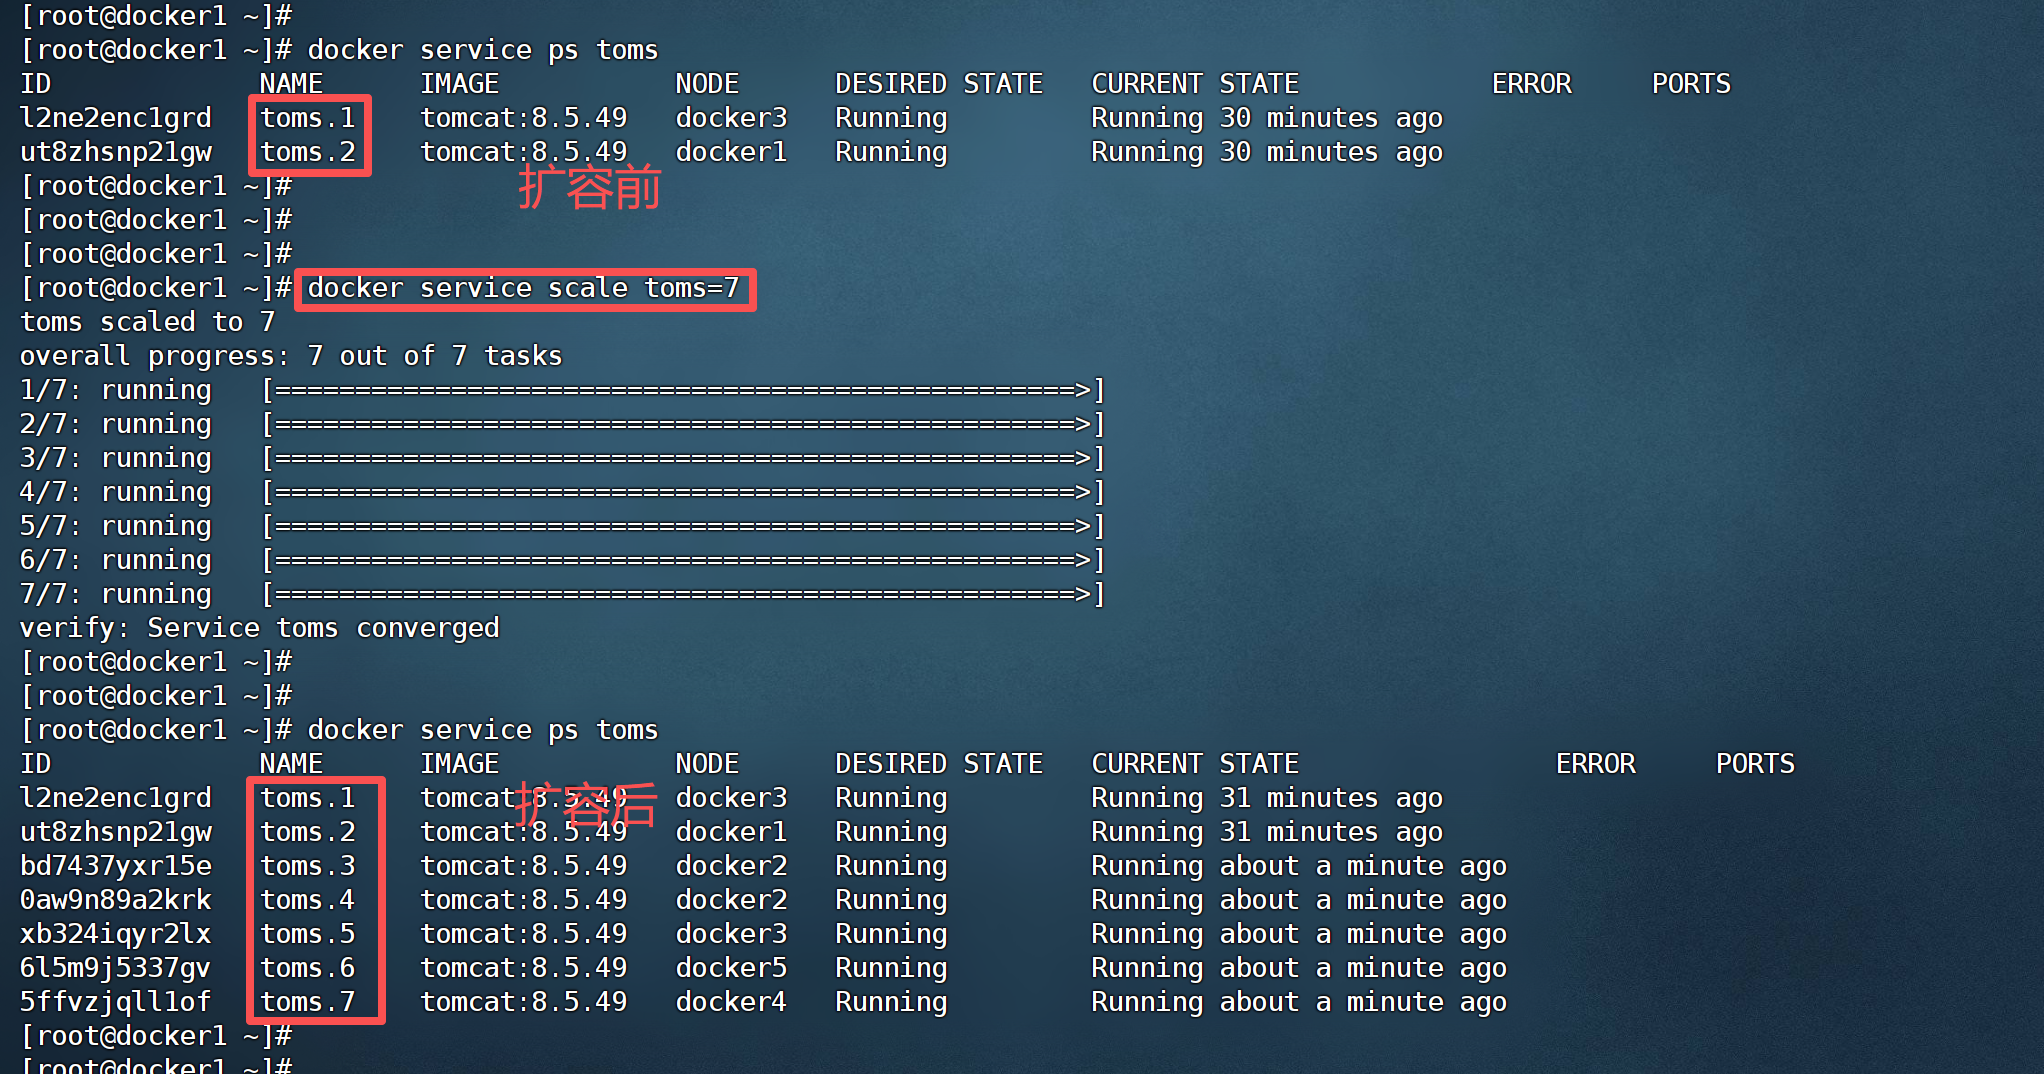Click the "4/7: running" progress line
Screen dimensions: 2044x1074
(562, 492)
